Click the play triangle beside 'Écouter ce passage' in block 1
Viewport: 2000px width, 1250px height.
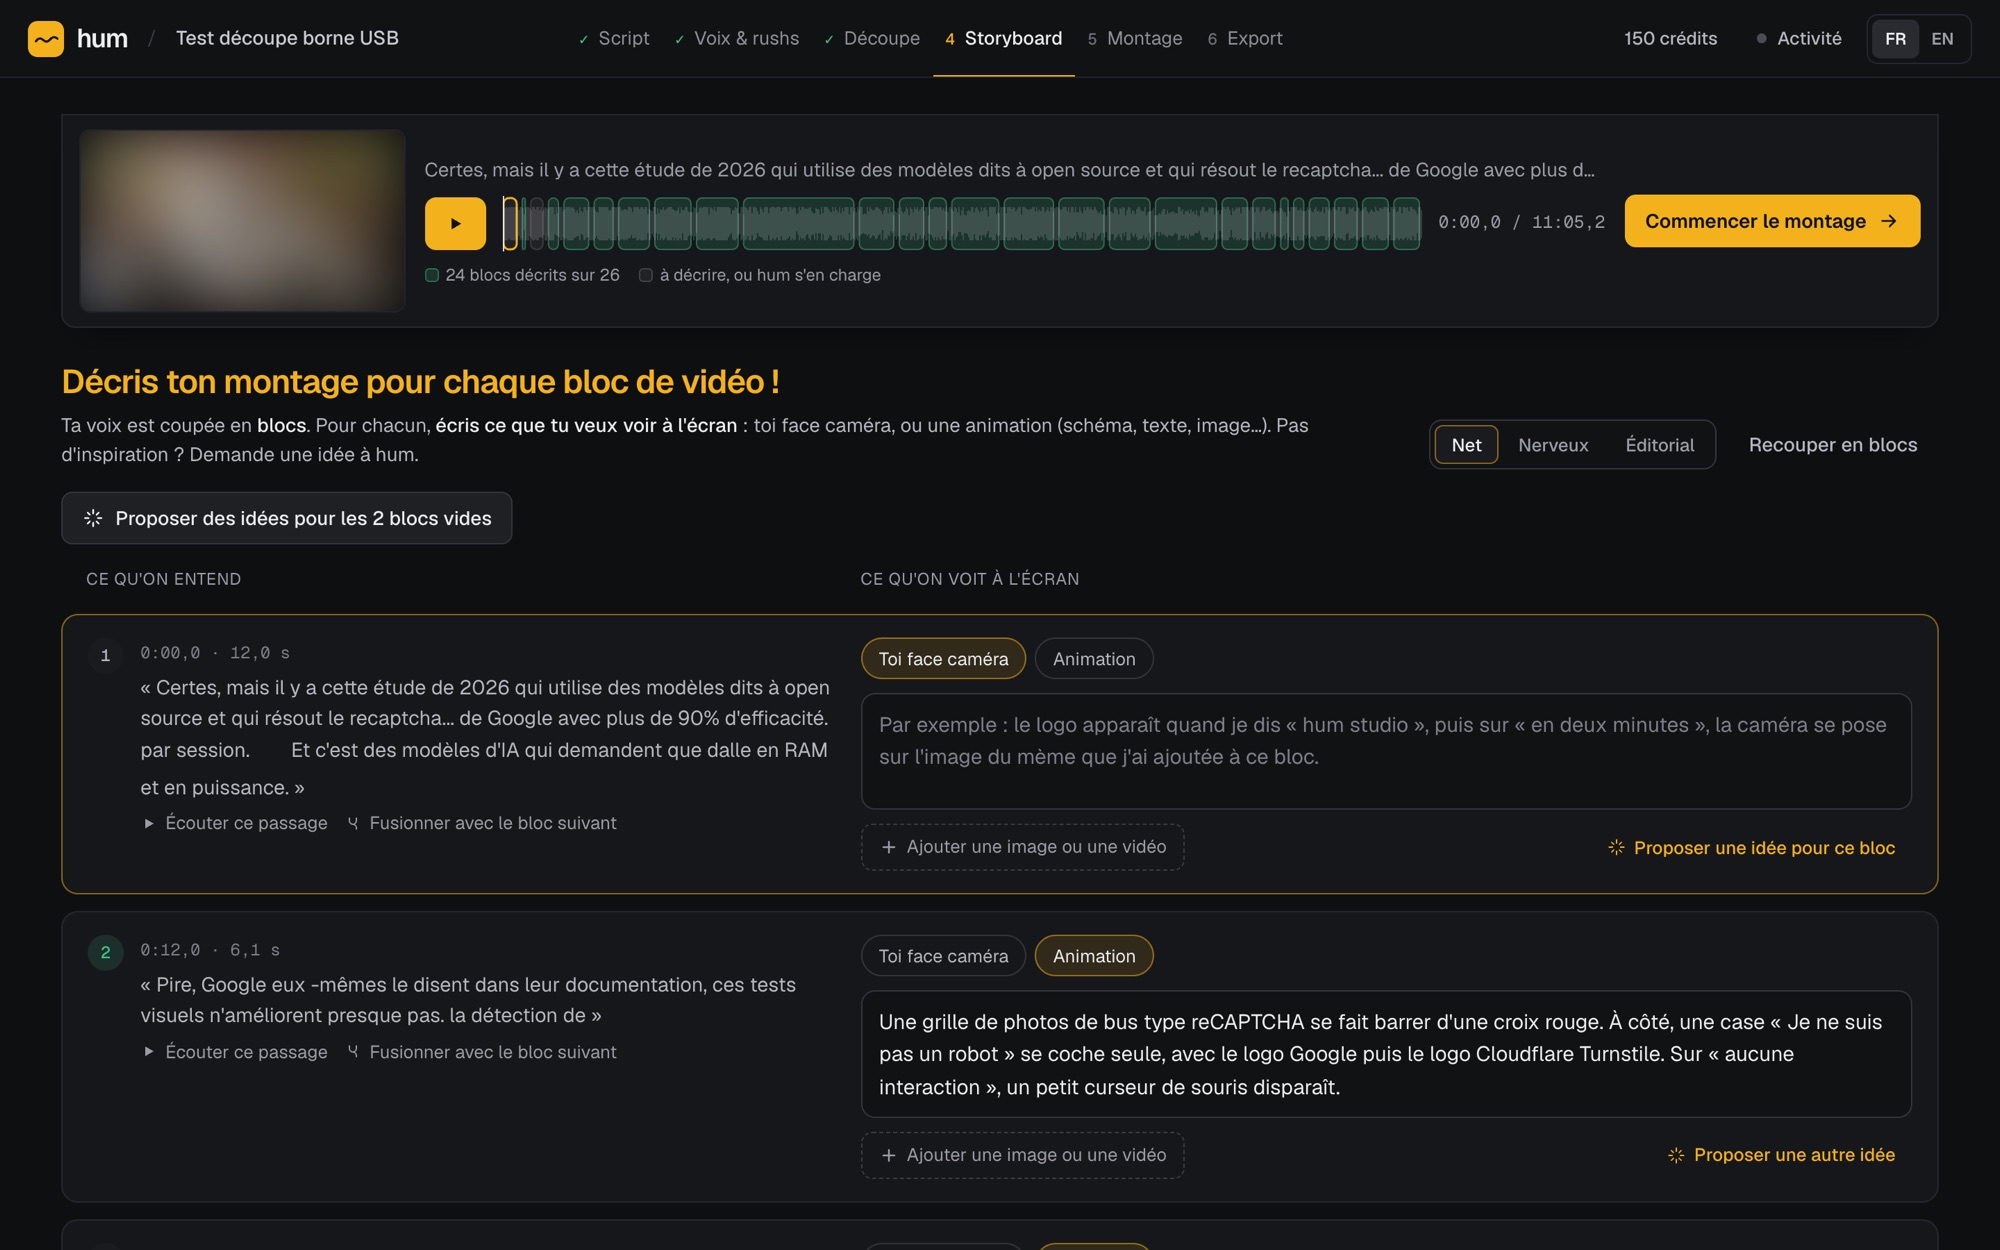click(149, 823)
